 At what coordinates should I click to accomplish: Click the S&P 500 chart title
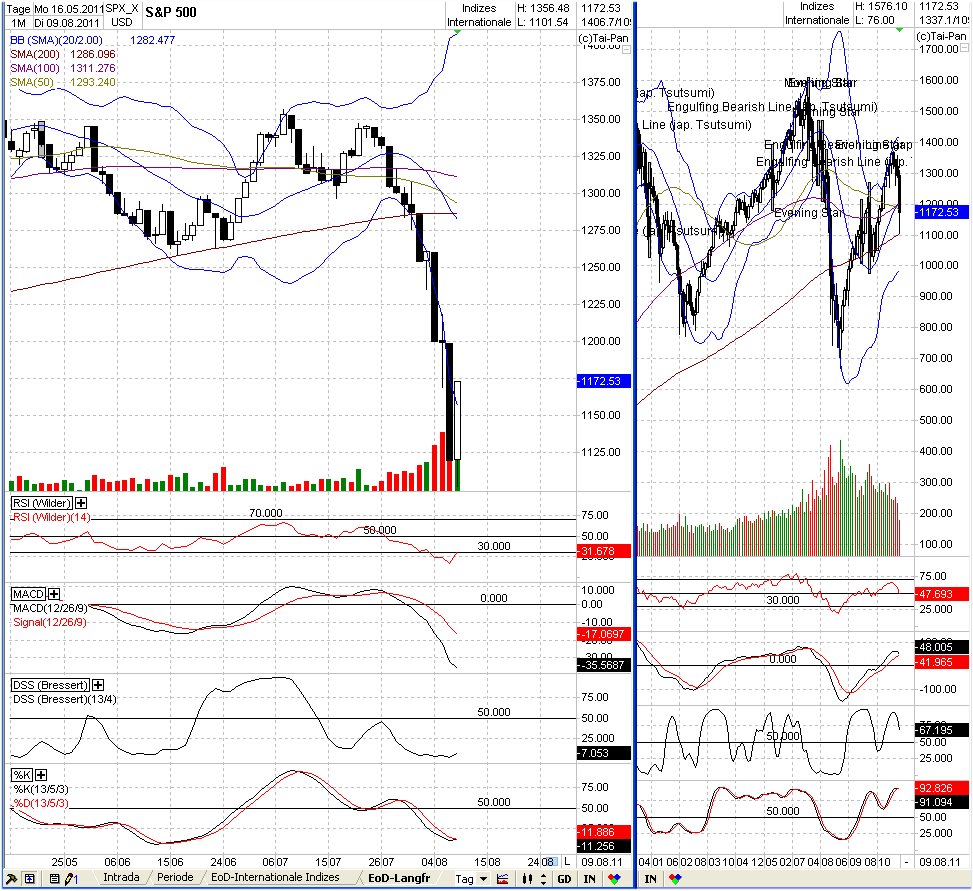[x=171, y=12]
